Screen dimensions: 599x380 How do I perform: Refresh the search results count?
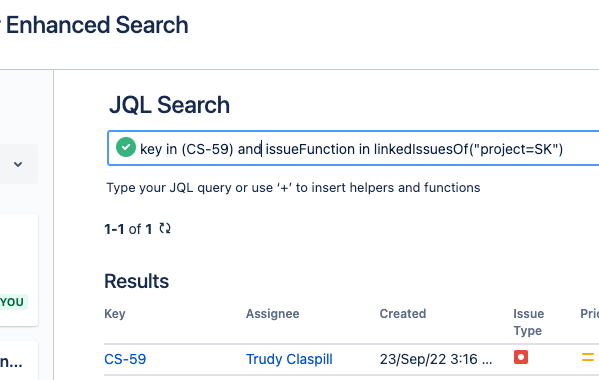point(165,228)
